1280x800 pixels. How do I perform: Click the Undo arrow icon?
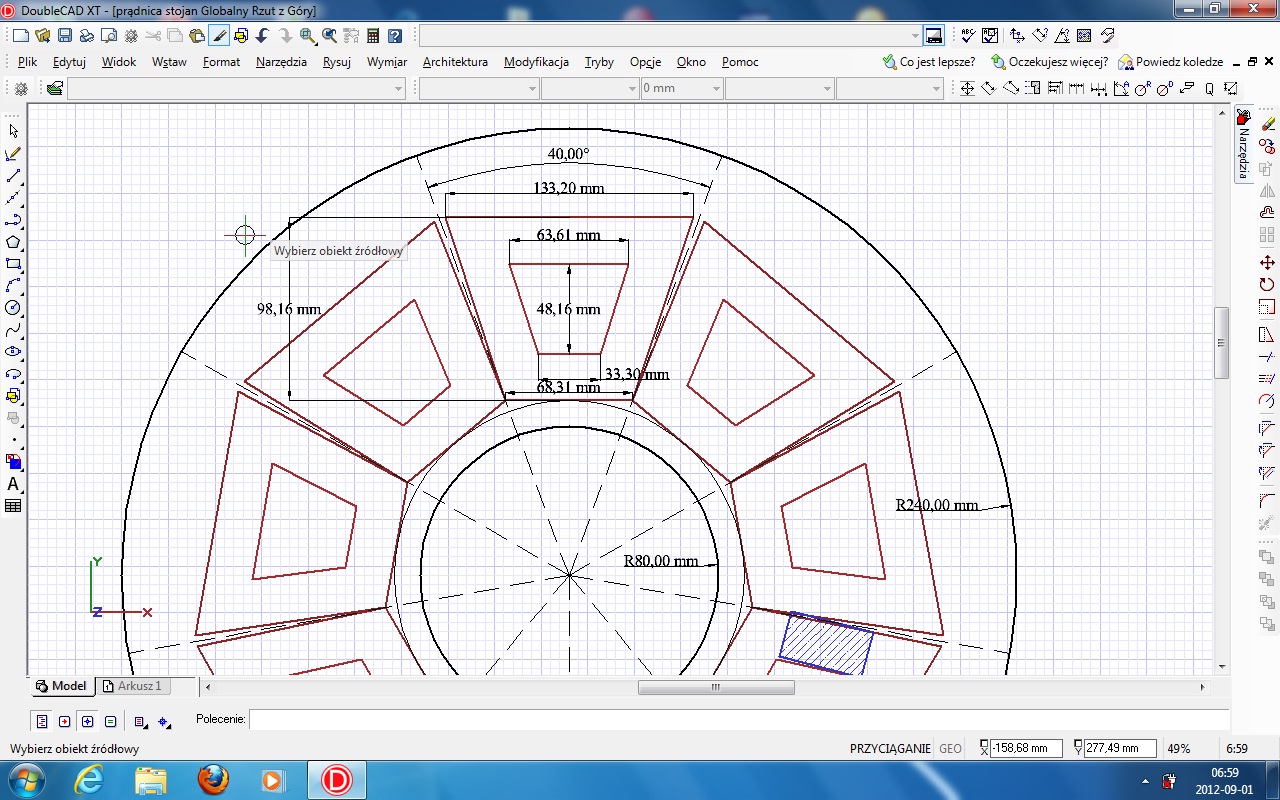coord(262,36)
